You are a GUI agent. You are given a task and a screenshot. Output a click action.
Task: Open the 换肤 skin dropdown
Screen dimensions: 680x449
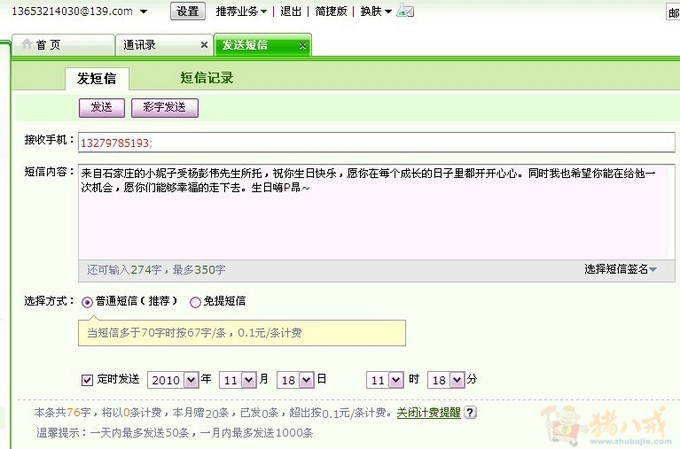tap(376, 11)
